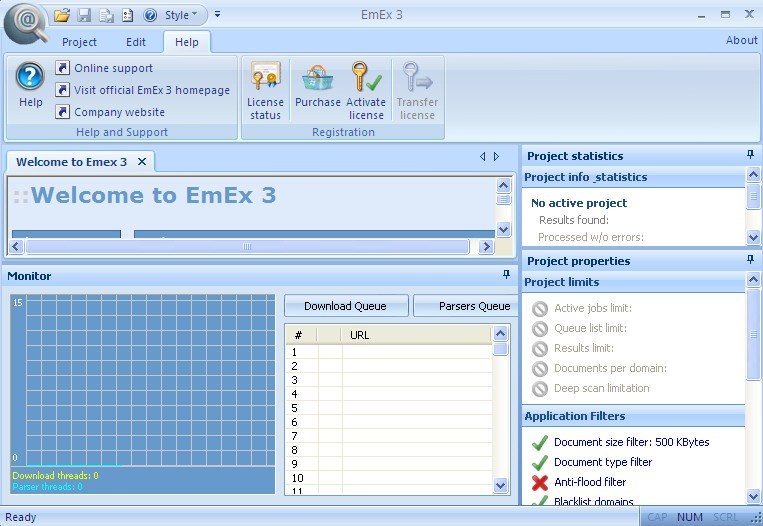The image size is (763, 526).
Task: Click the small blue help icon in quick-access bar
Action: 150,15
